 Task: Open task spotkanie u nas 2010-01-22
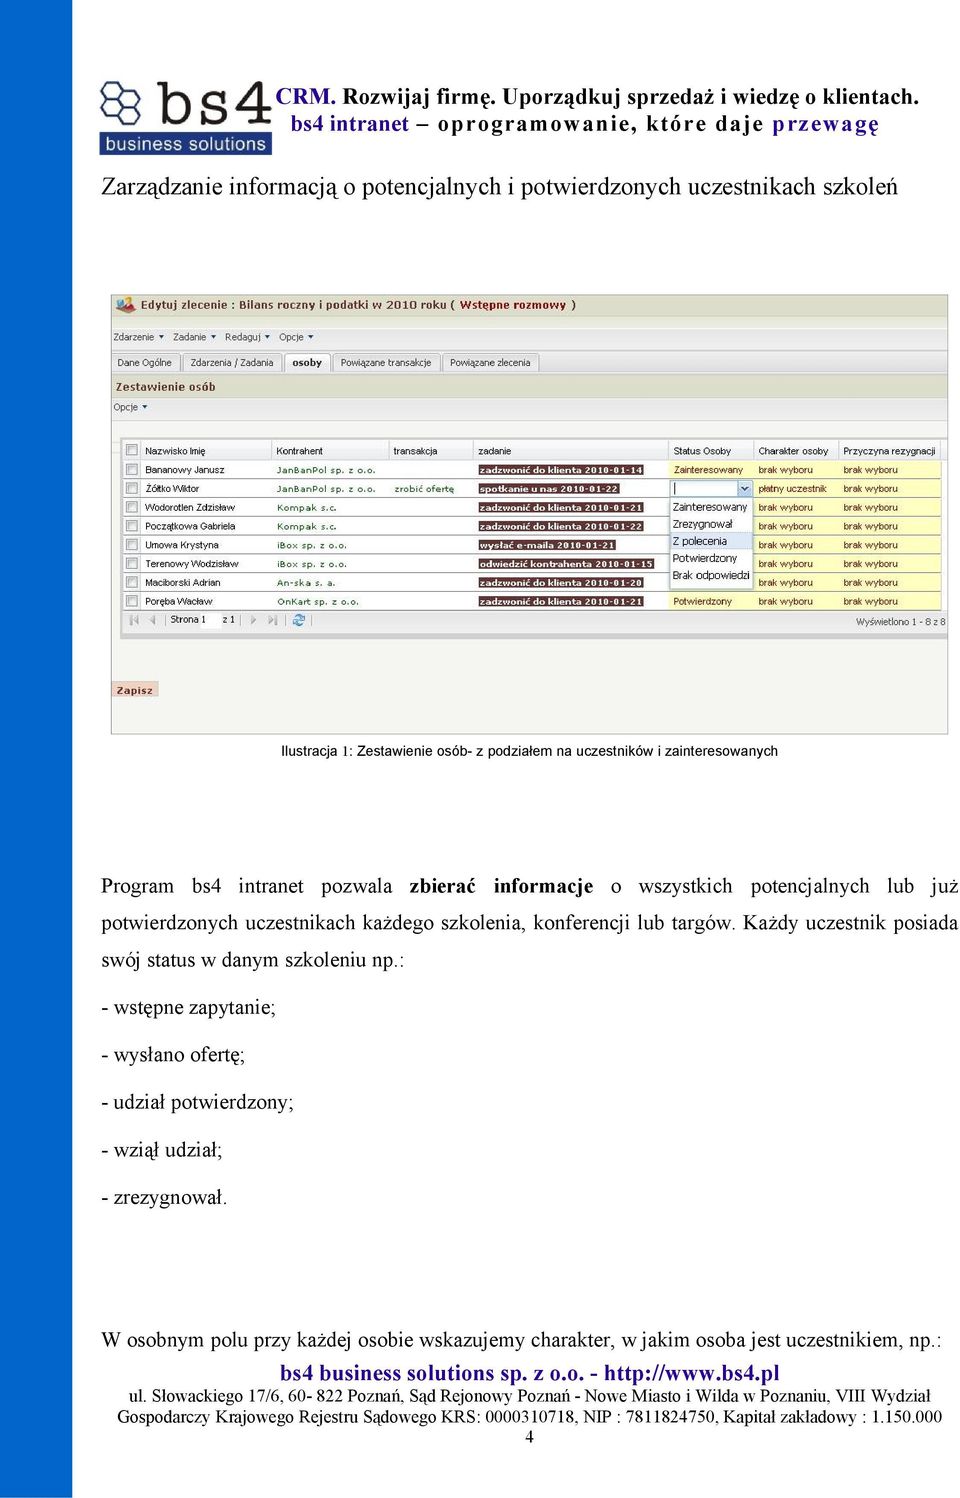[x=549, y=489]
